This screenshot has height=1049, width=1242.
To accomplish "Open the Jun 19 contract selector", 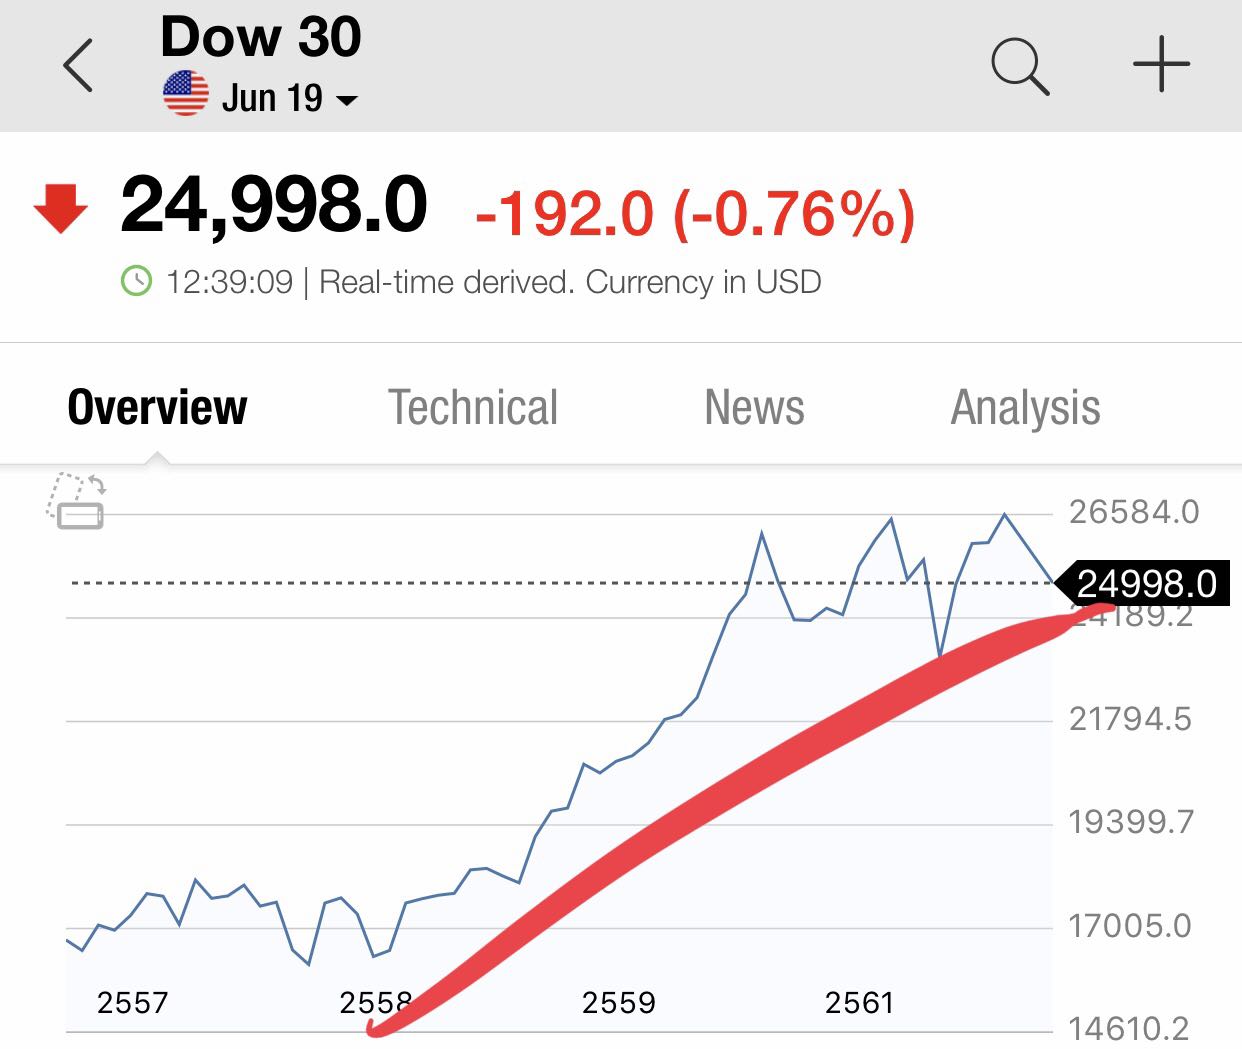I will pos(272,98).
